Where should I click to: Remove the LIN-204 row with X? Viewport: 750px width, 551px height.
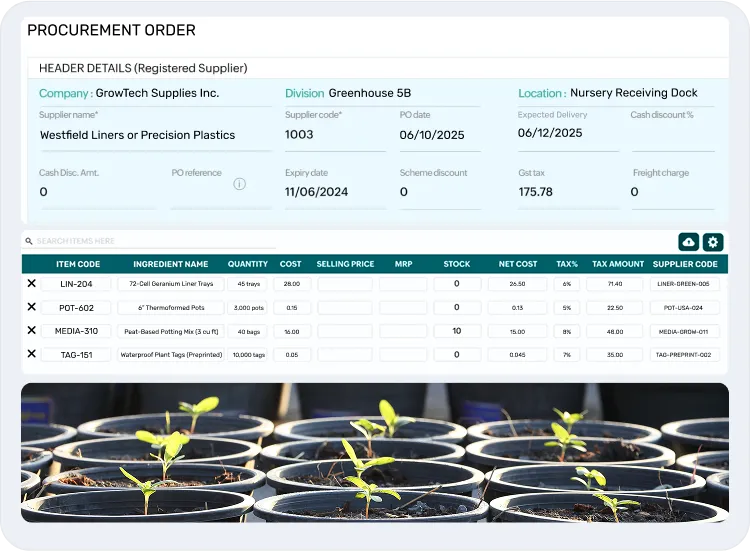pyautogui.click(x=32, y=283)
